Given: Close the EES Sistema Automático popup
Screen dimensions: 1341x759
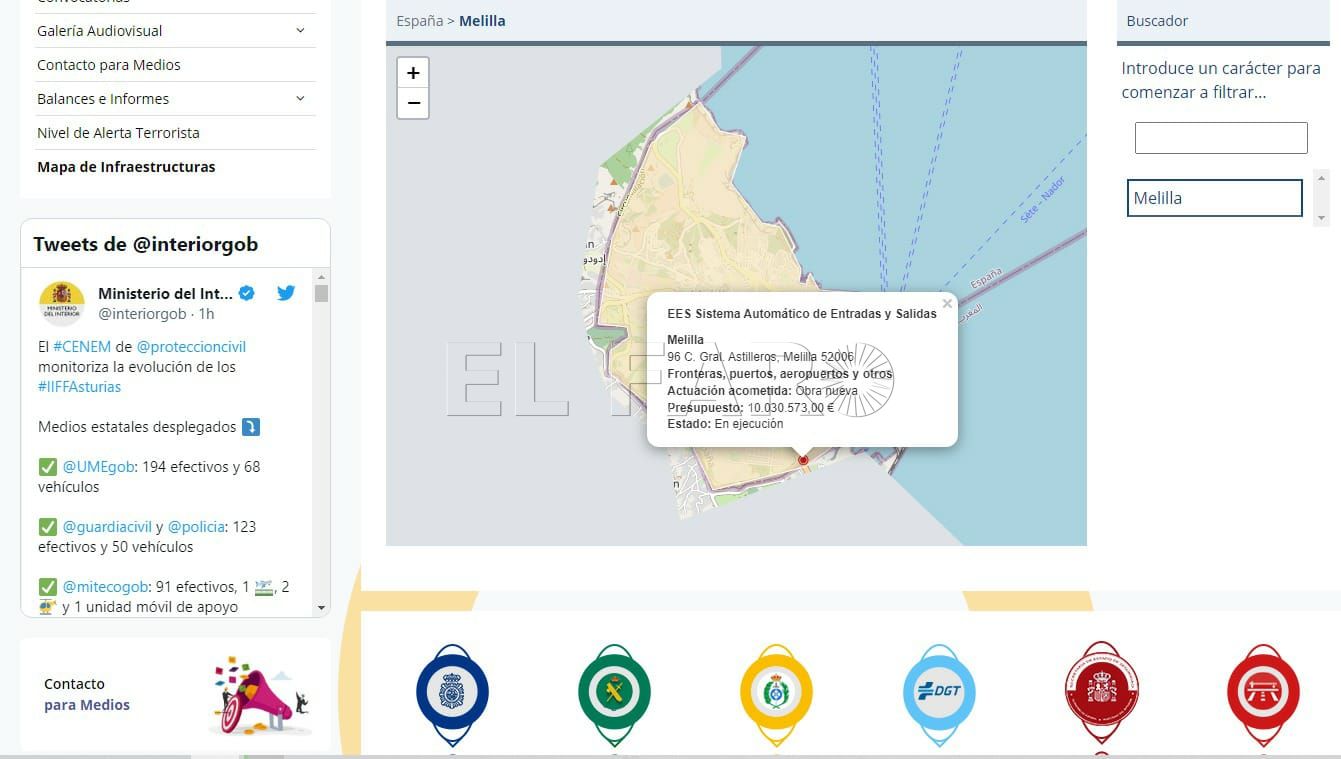Looking at the screenshot, I should pos(946,304).
